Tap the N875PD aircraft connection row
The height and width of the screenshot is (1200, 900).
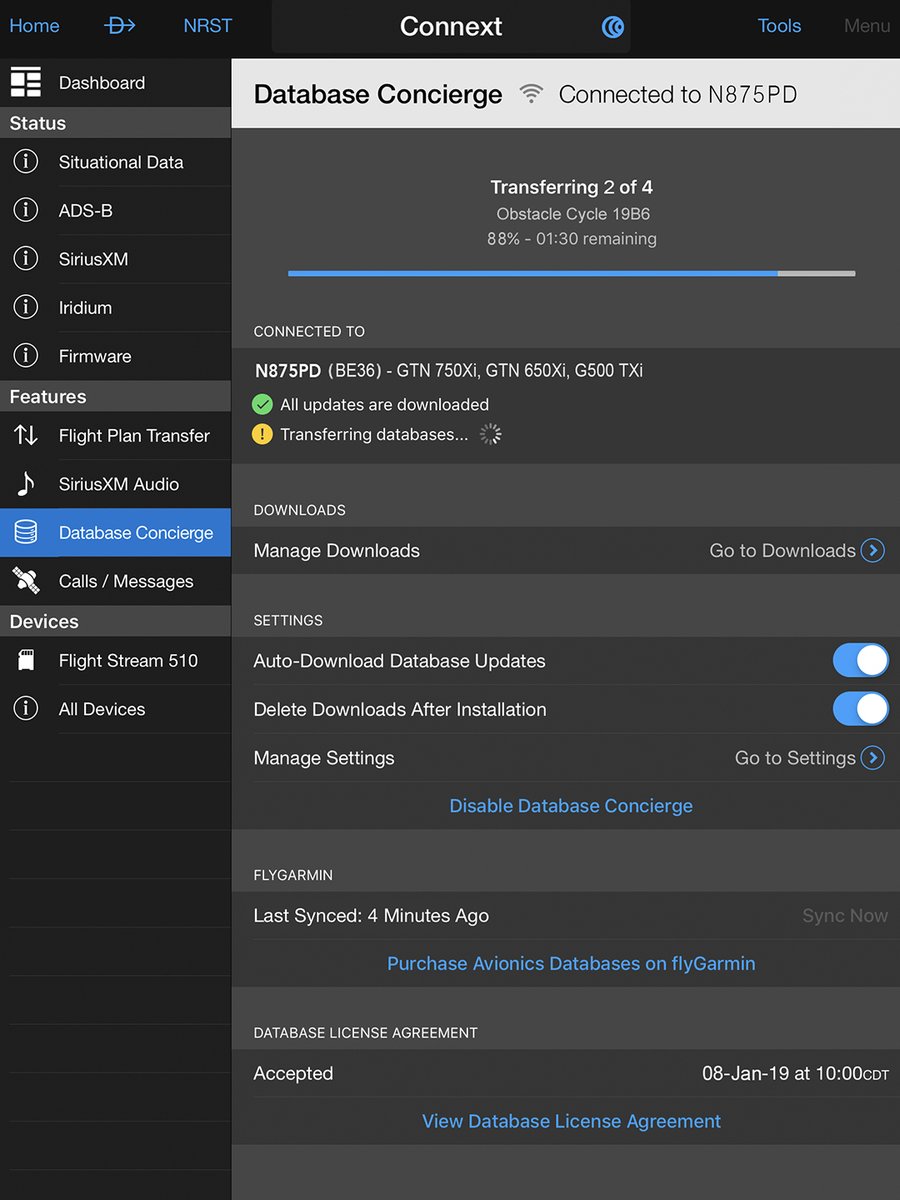[x=565, y=405]
